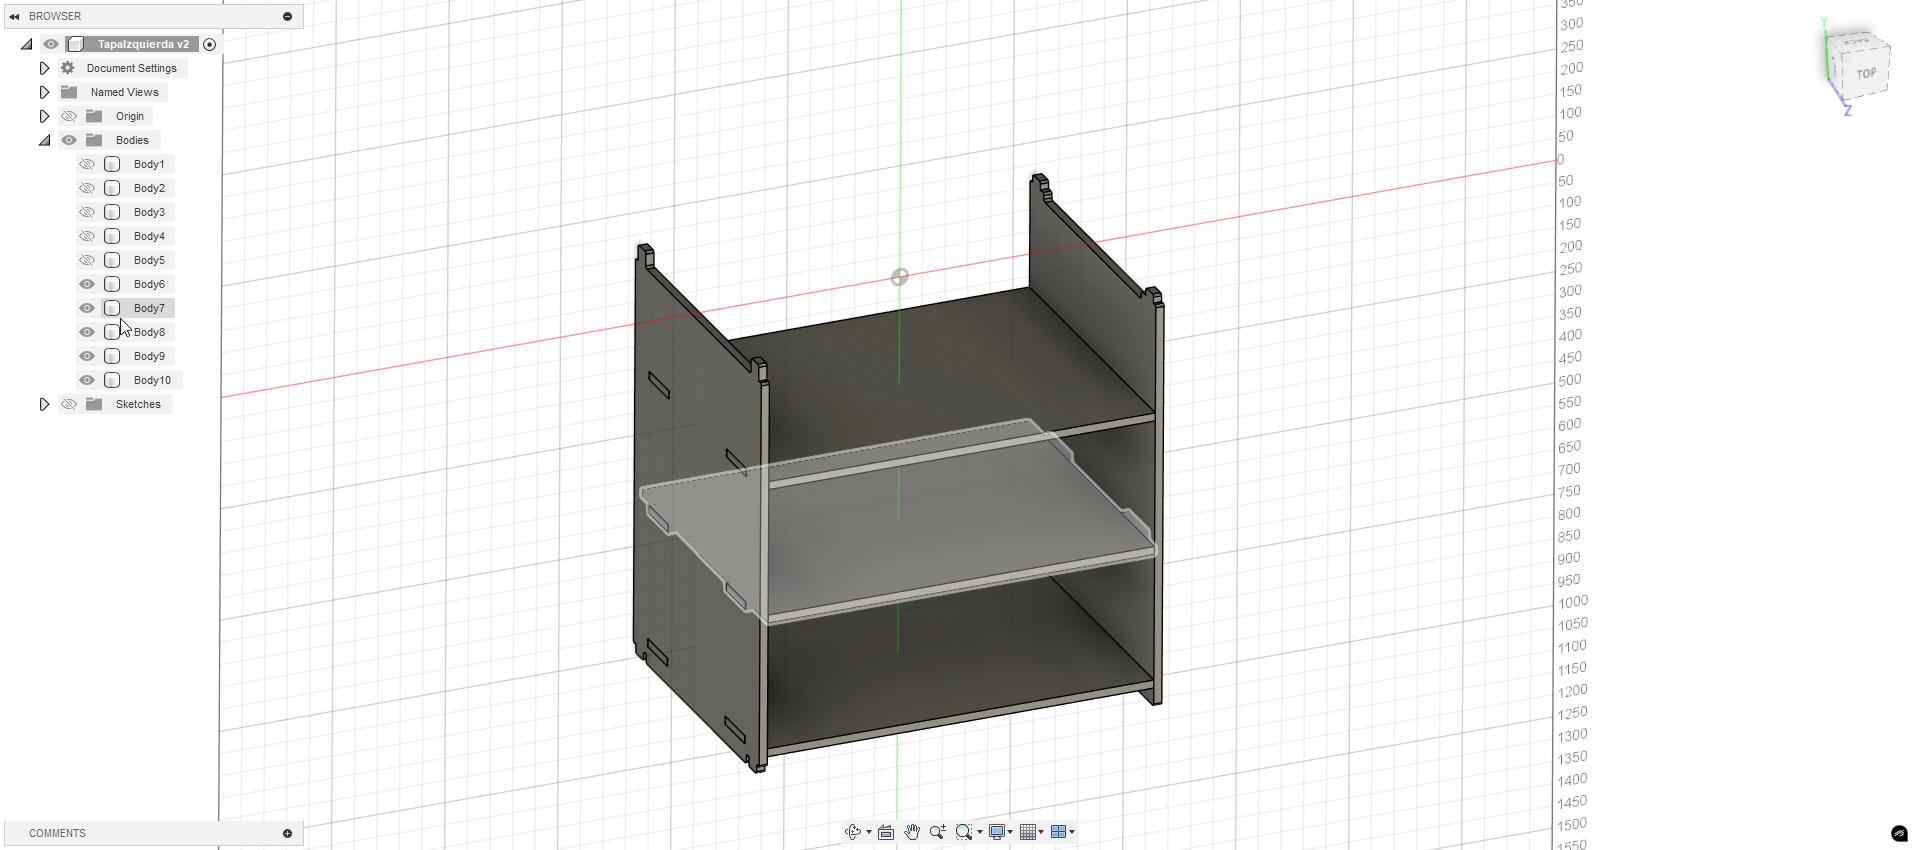Show hidden Body1 via eye icon
1920x850 pixels.
(87, 164)
